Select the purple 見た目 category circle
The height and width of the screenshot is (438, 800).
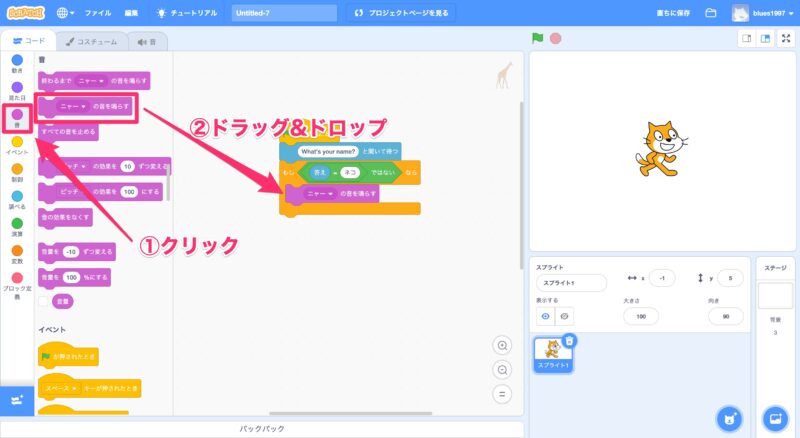[x=17, y=88]
